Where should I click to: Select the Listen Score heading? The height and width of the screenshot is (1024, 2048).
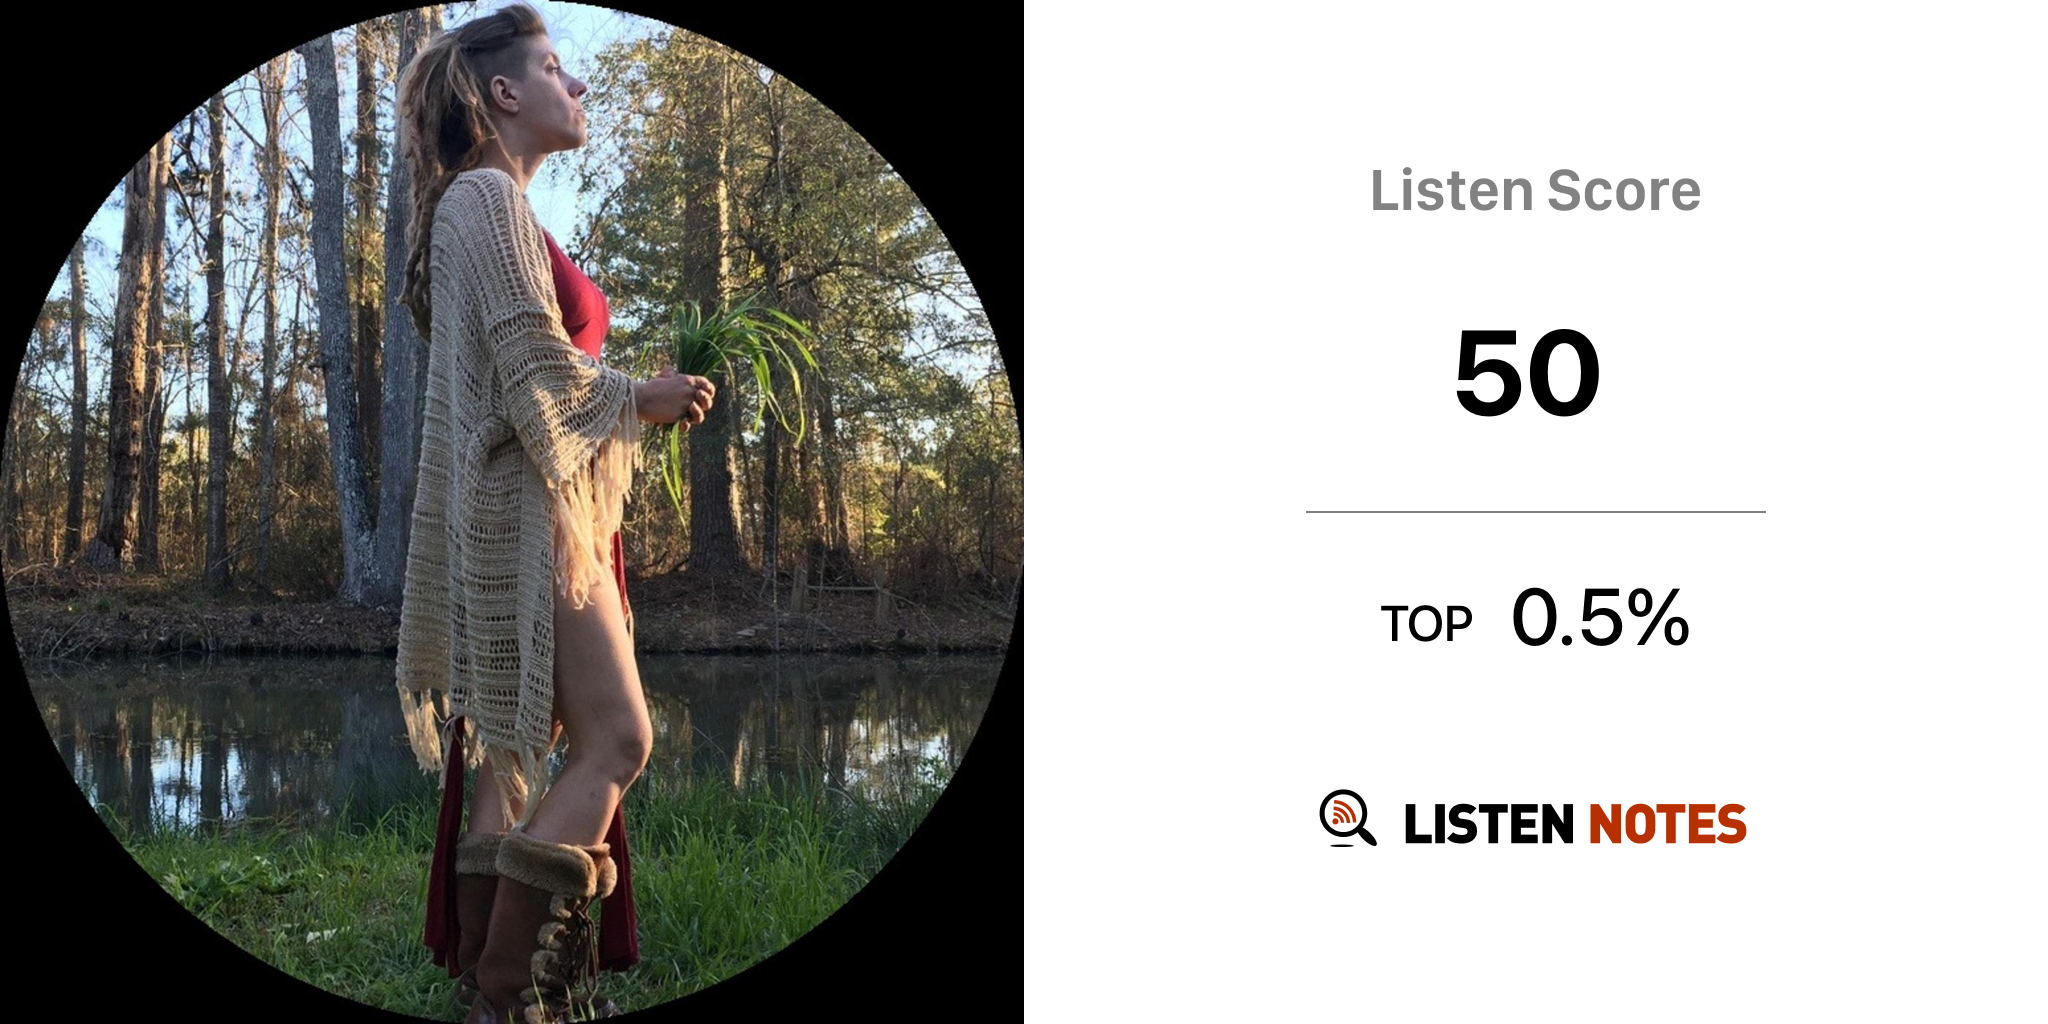(1535, 191)
